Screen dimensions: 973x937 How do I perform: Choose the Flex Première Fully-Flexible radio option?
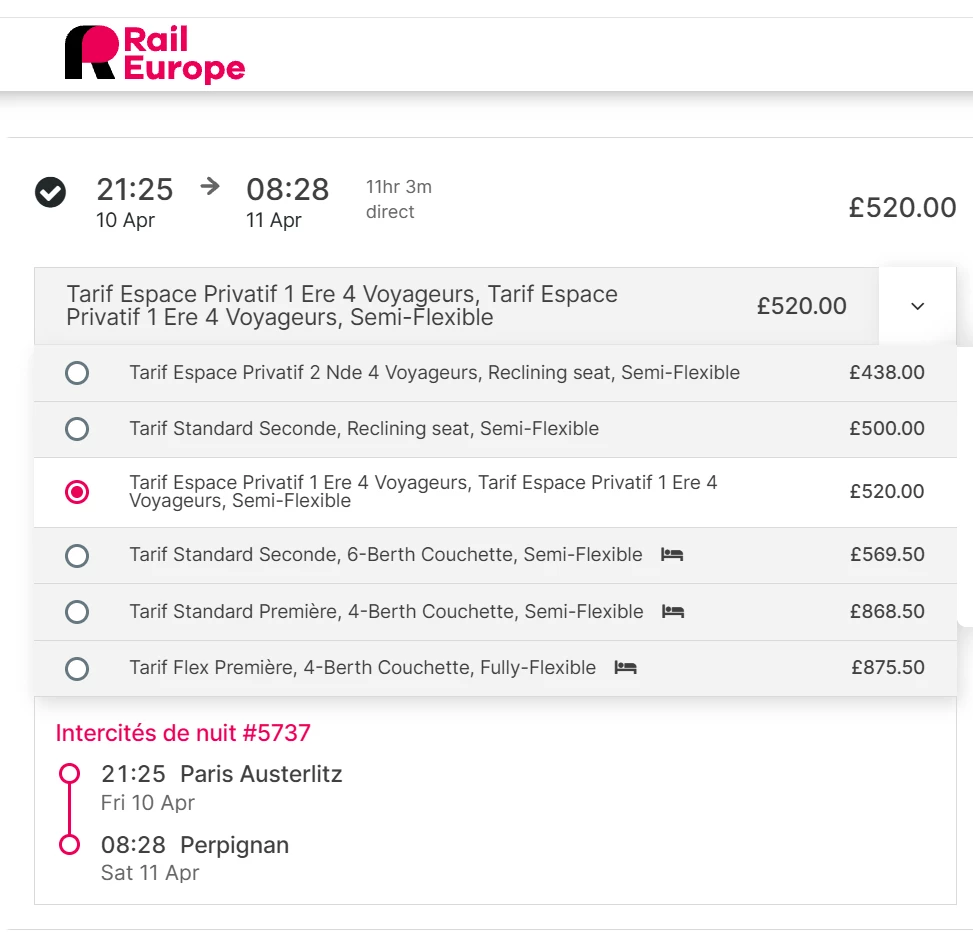pos(77,668)
